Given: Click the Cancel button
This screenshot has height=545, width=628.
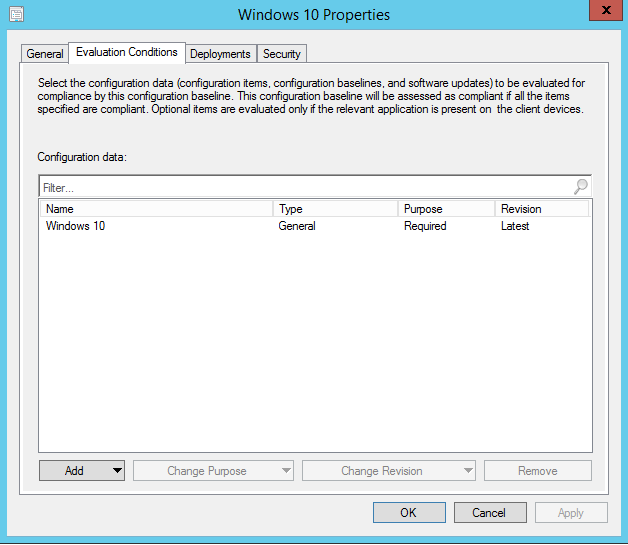Looking at the screenshot, I should point(490,513).
